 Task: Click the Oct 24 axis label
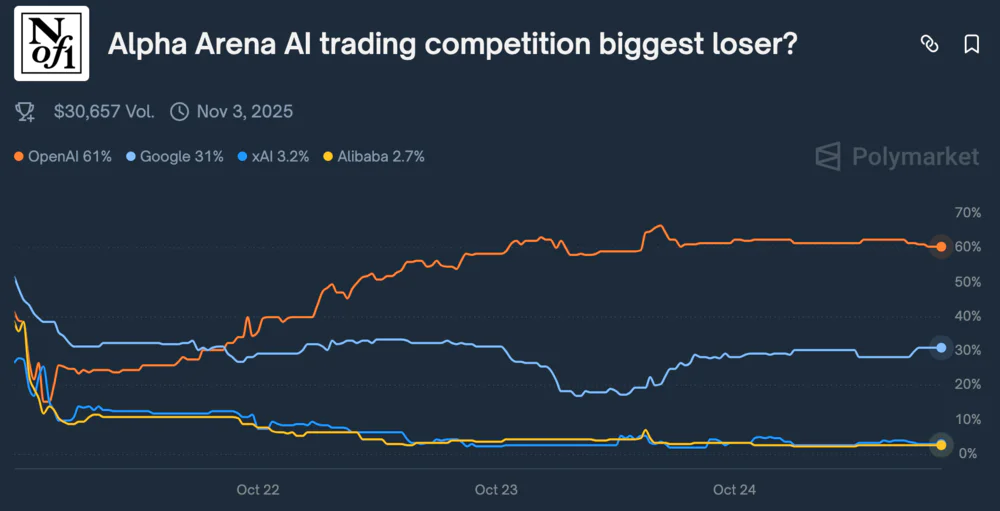click(x=733, y=490)
